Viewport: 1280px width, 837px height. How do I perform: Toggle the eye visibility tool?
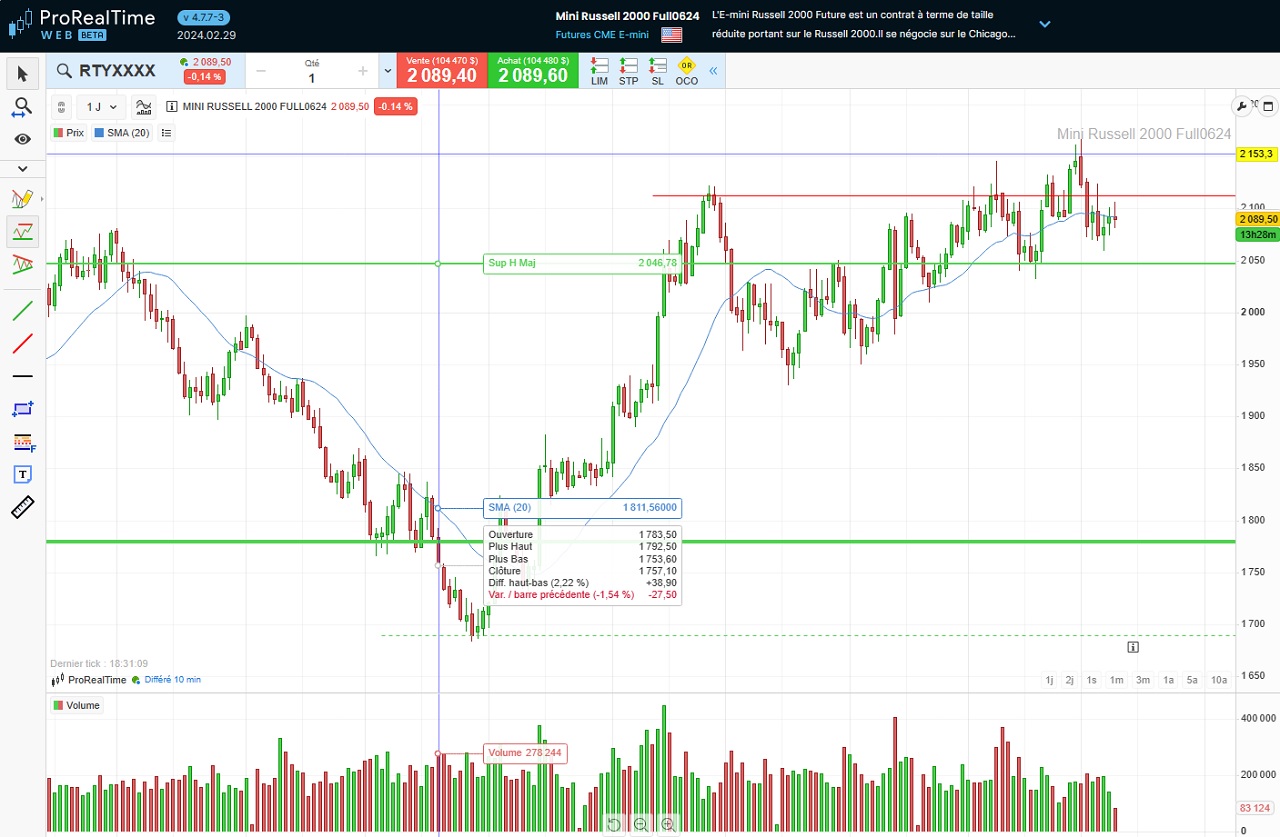22,139
